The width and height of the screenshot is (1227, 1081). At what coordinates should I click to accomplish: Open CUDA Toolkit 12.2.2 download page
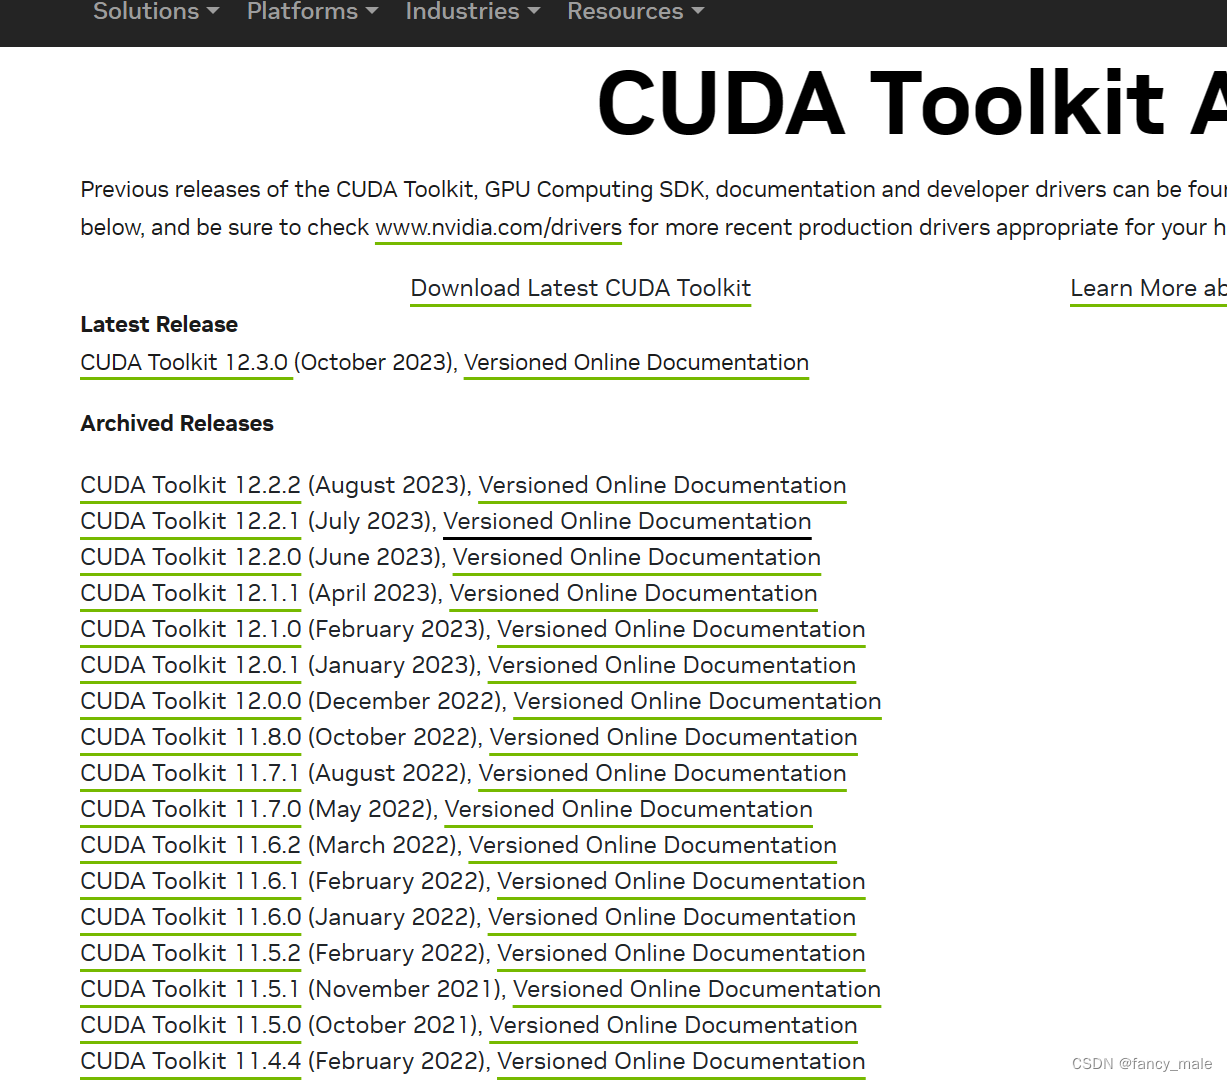(190, 486)
